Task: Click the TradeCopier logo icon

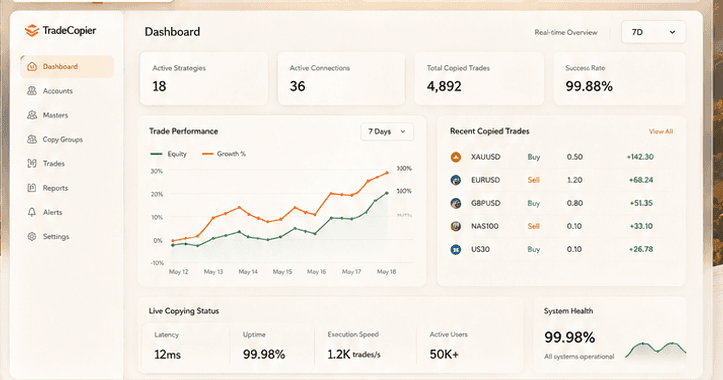Action: pyautogui.click(x=31, y=30)
